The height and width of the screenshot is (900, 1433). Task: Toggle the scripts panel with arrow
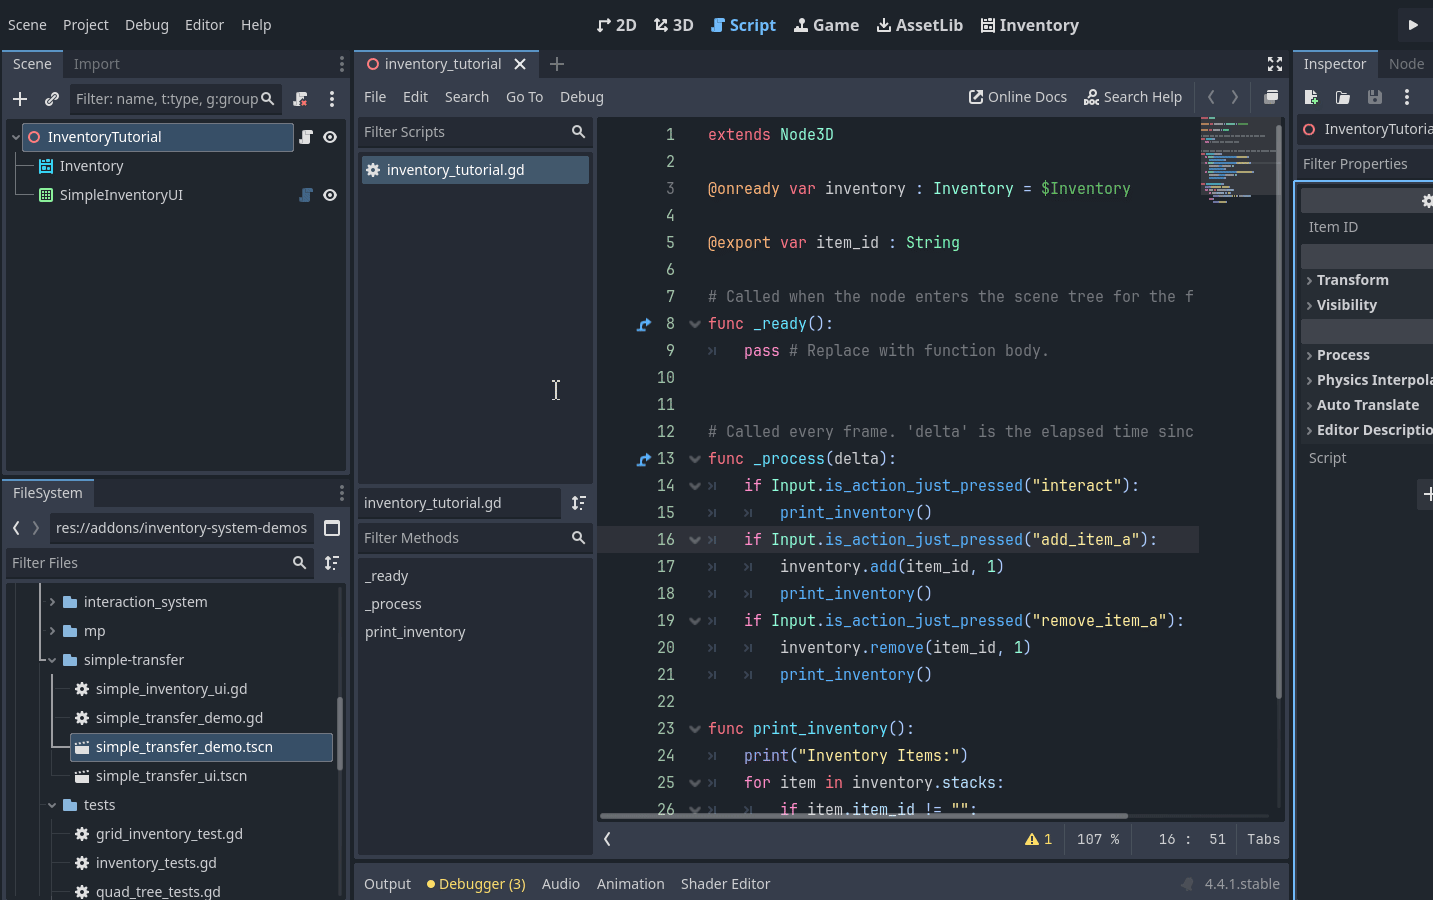607,840
